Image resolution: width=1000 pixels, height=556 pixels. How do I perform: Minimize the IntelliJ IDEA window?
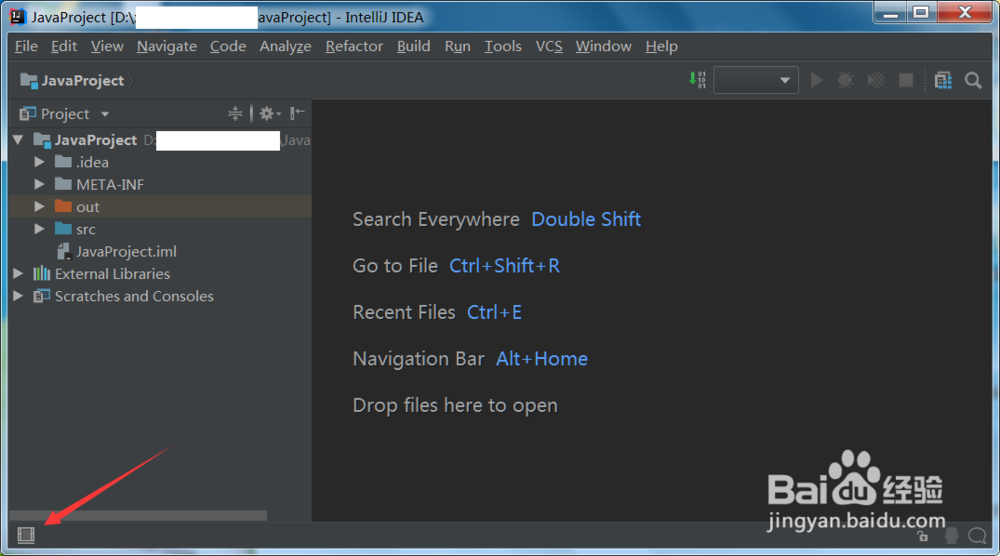point(891,13)
